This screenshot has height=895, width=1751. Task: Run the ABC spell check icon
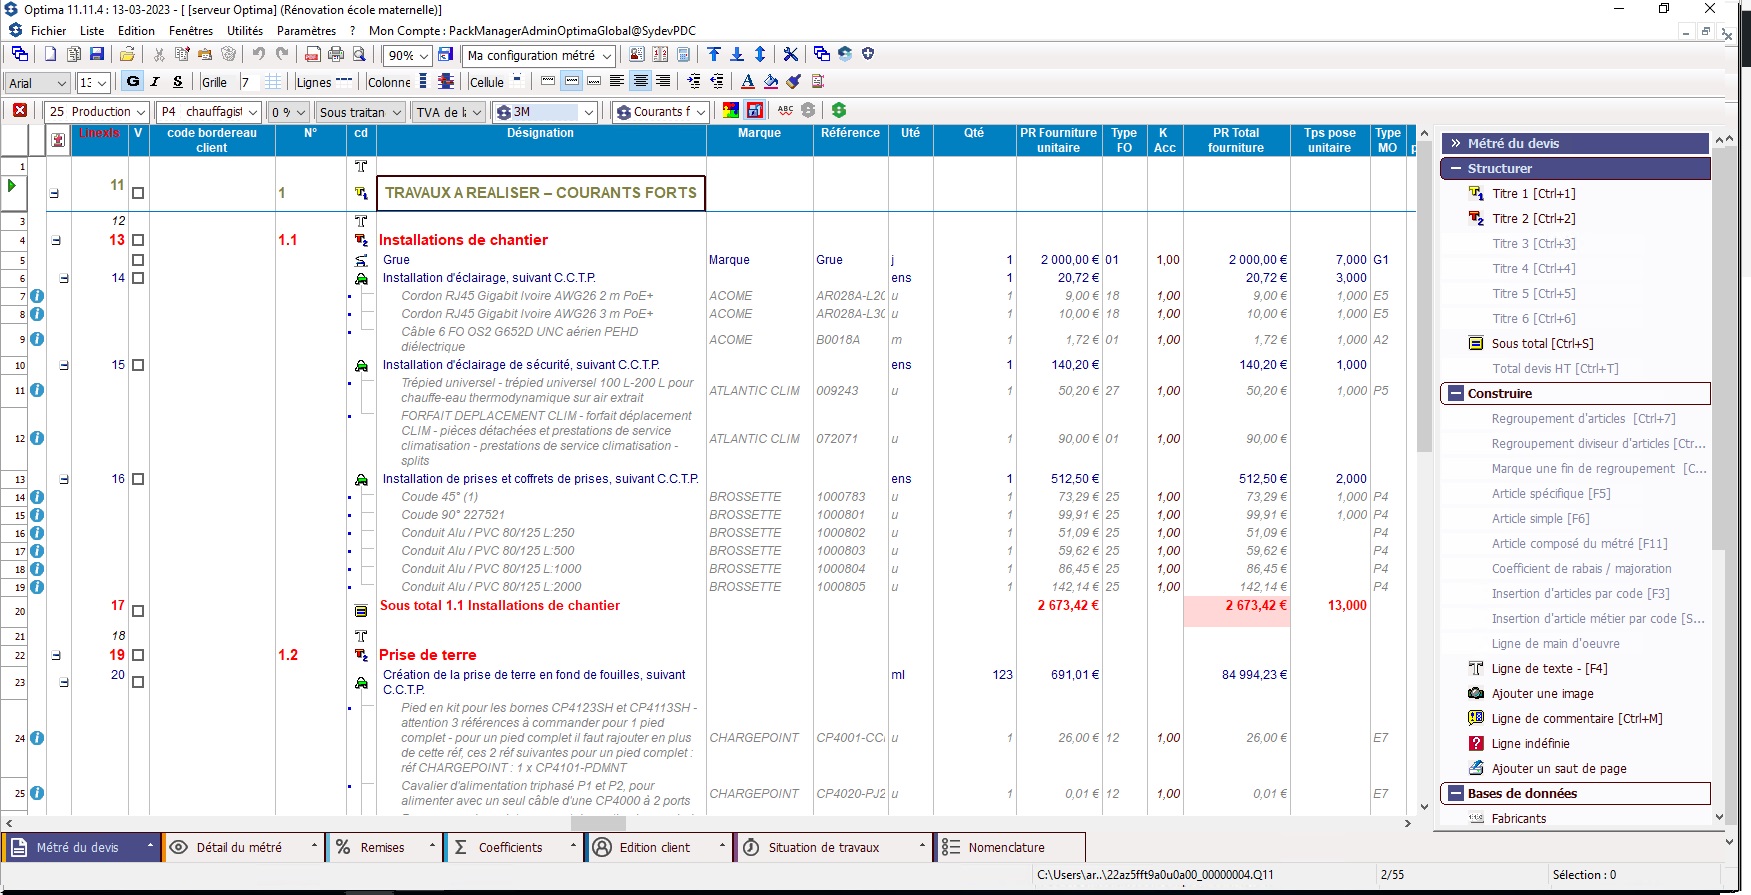click(x=785, y=110)
